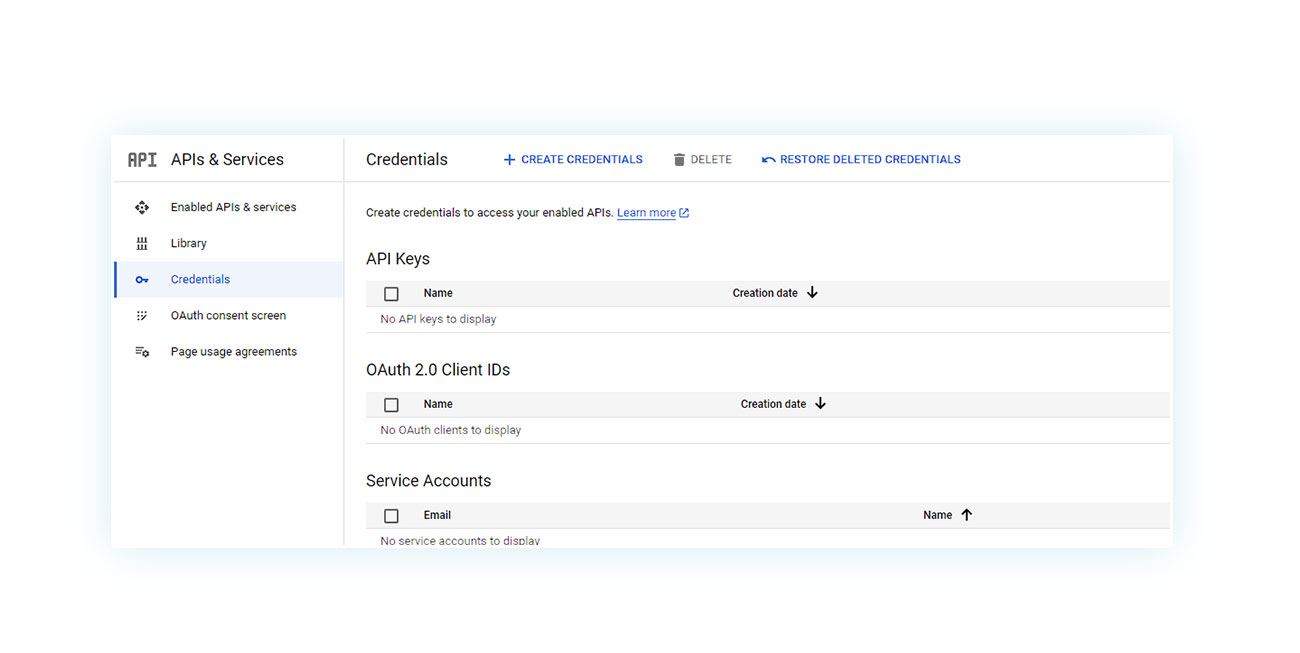Click the API logo icon in sidebar header
Image resolution: width=1300 pixels, height=653 pixels.
click(x=142, y=160)
